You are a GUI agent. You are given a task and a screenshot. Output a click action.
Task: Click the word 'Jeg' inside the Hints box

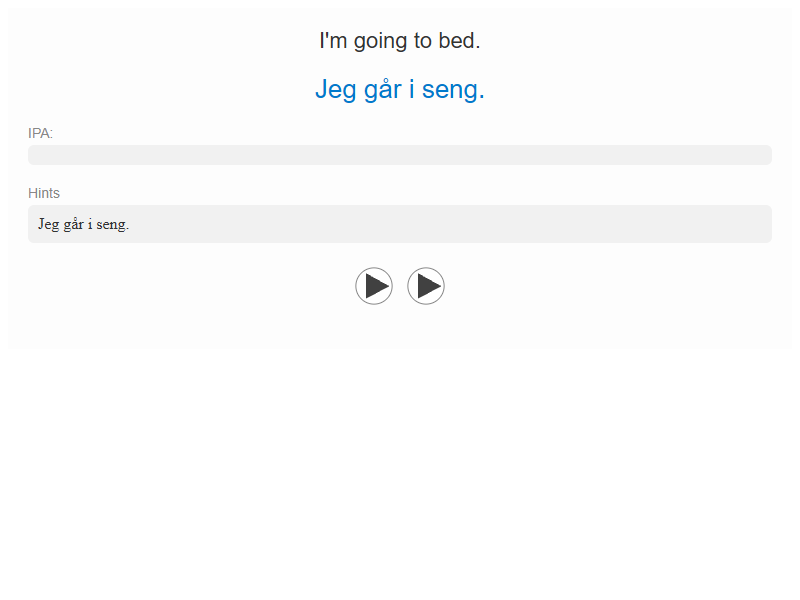[48, 224]
